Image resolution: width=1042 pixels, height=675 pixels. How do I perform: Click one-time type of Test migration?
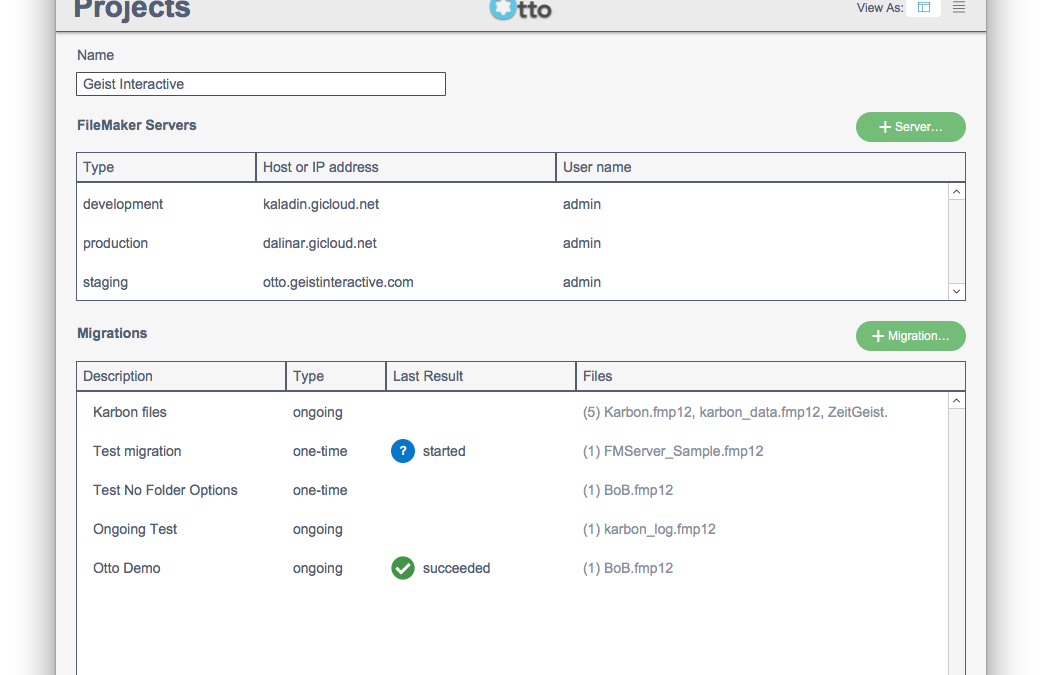tap(320, 451)
